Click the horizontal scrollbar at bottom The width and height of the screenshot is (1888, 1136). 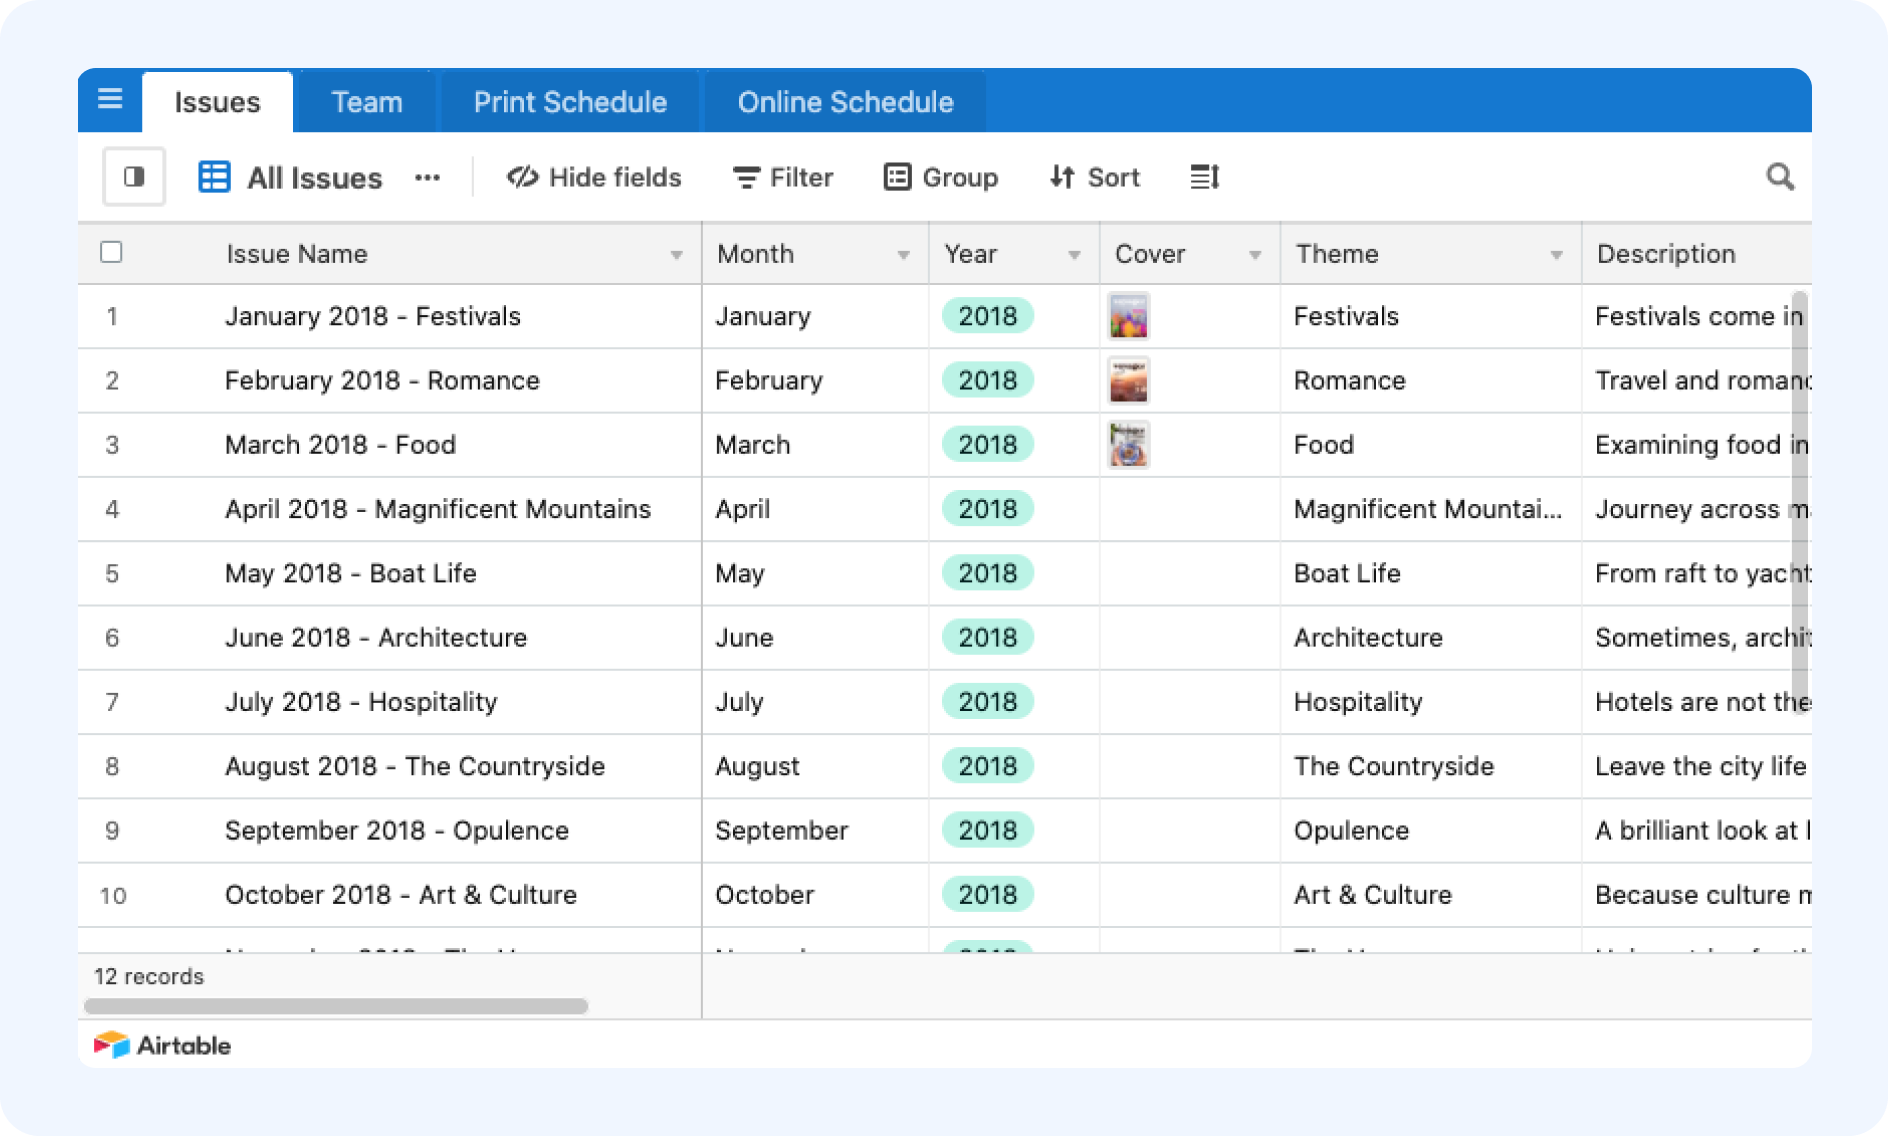click(336, 1005)
